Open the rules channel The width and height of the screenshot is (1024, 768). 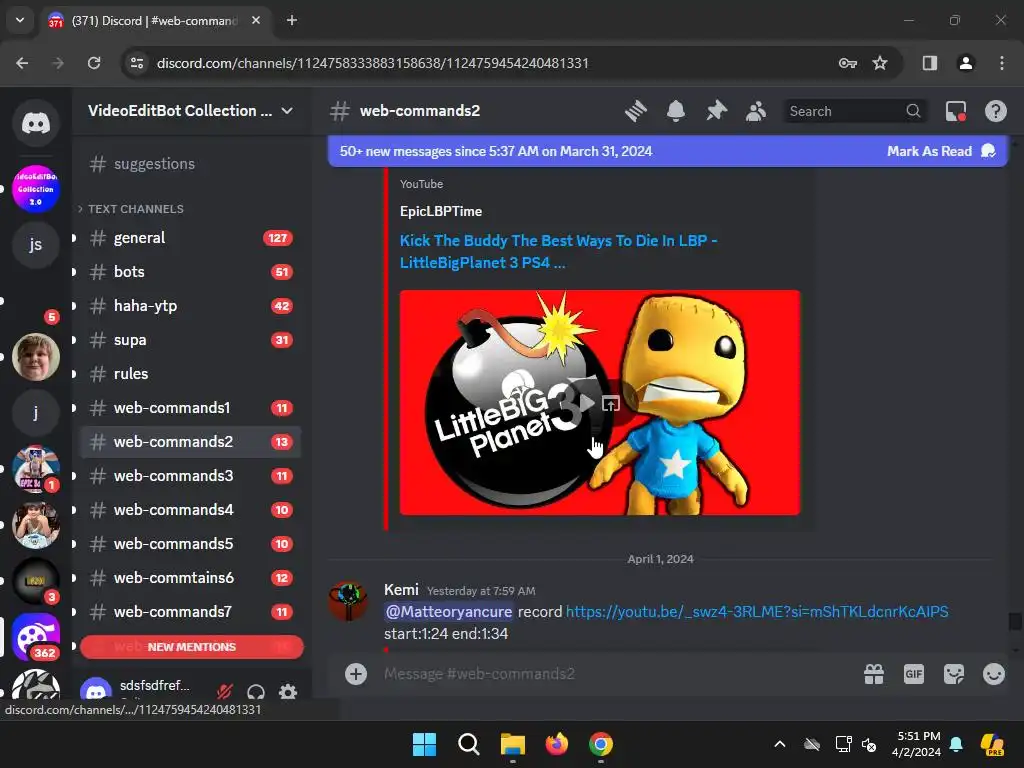pos(191,374)
